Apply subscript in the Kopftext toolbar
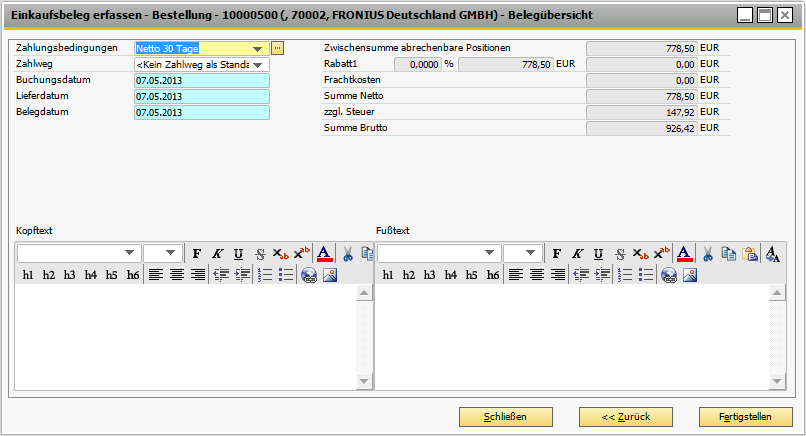806x436 pixels. coord(280,254)
